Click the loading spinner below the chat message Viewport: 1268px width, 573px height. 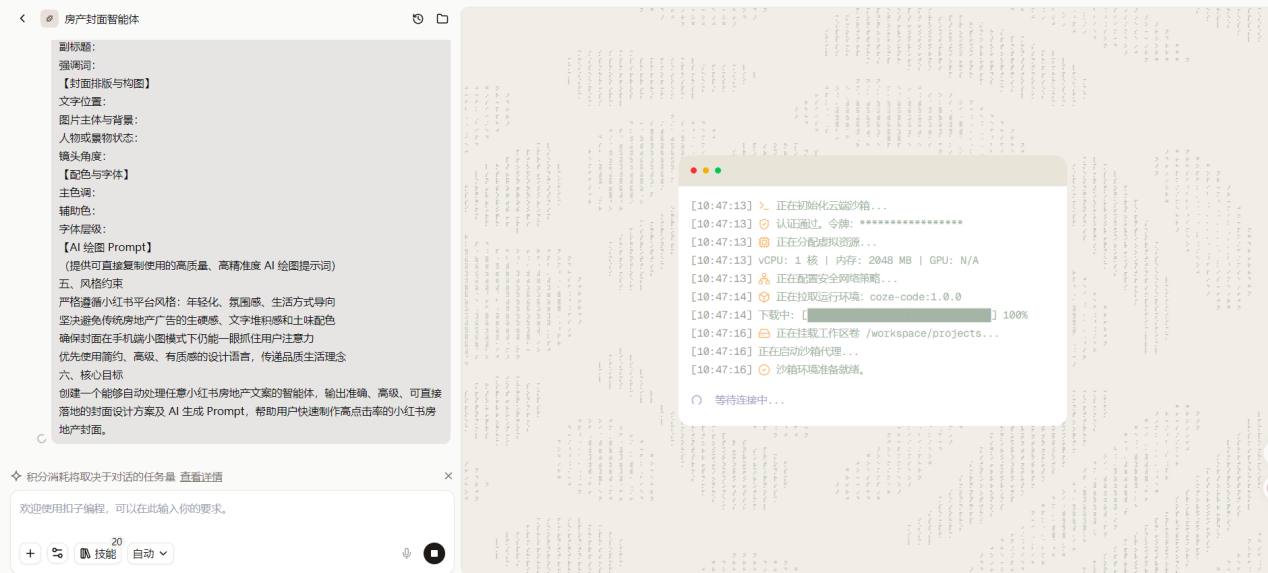pyautogui.click(x=41, y=438)
